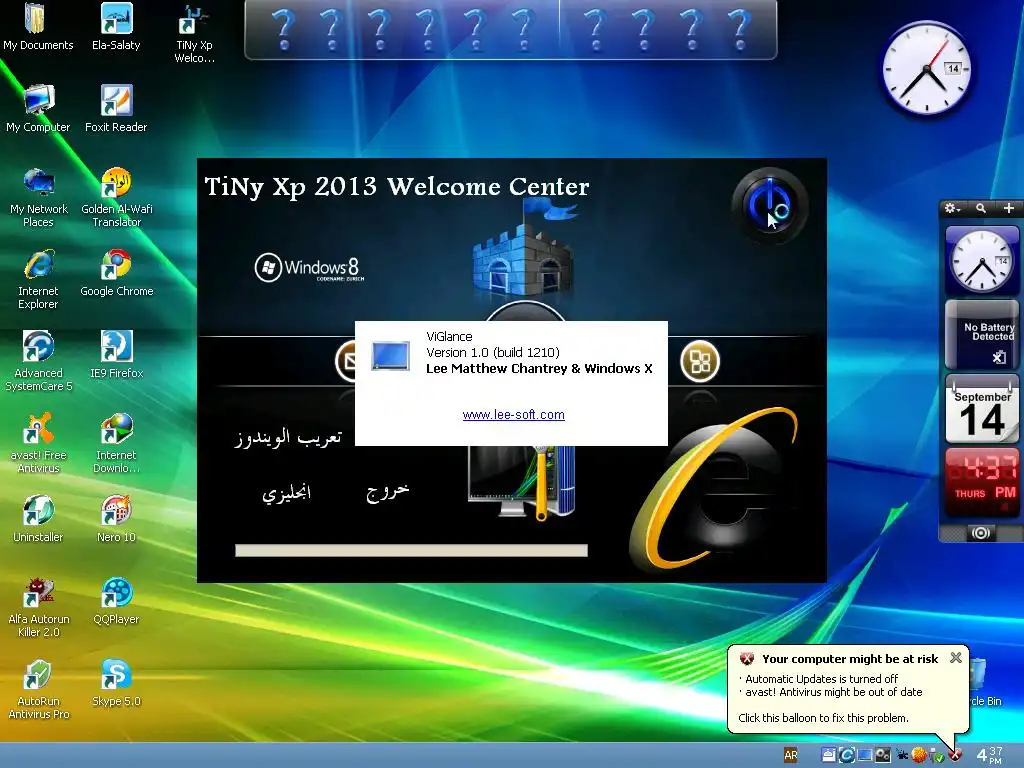Image resolution: width=1024 pixels, height=768 pixels.
Task: Click the انجليزي option
Action: click(286, 492)
